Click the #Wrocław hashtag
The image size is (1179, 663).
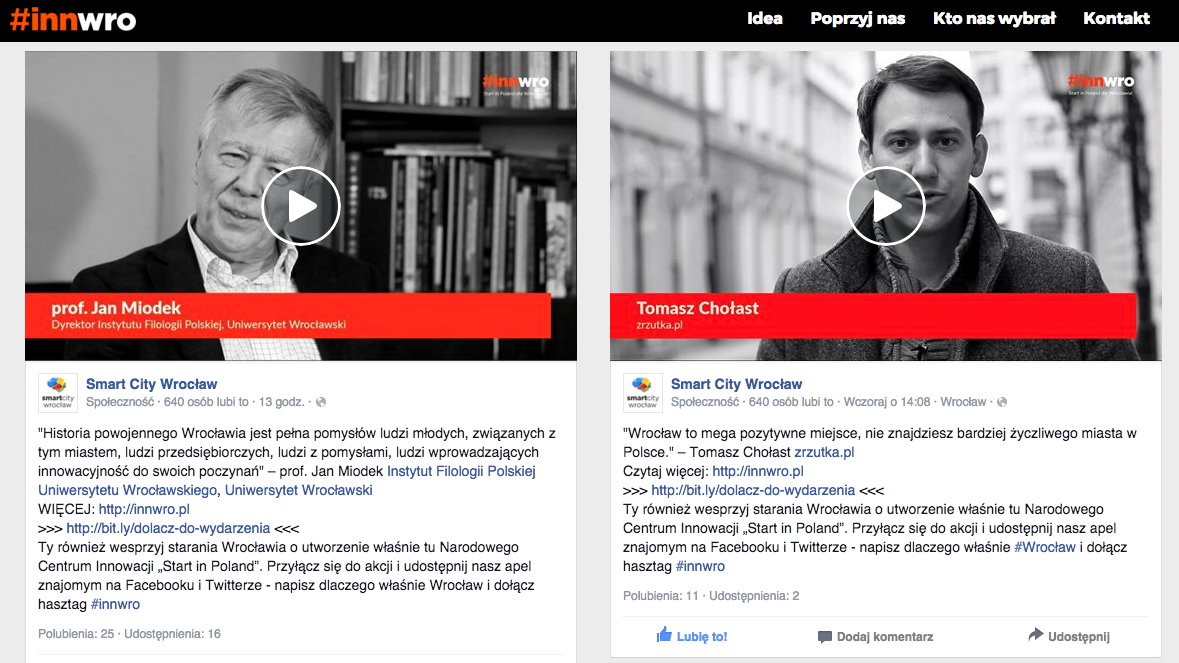coord(1044,547)
